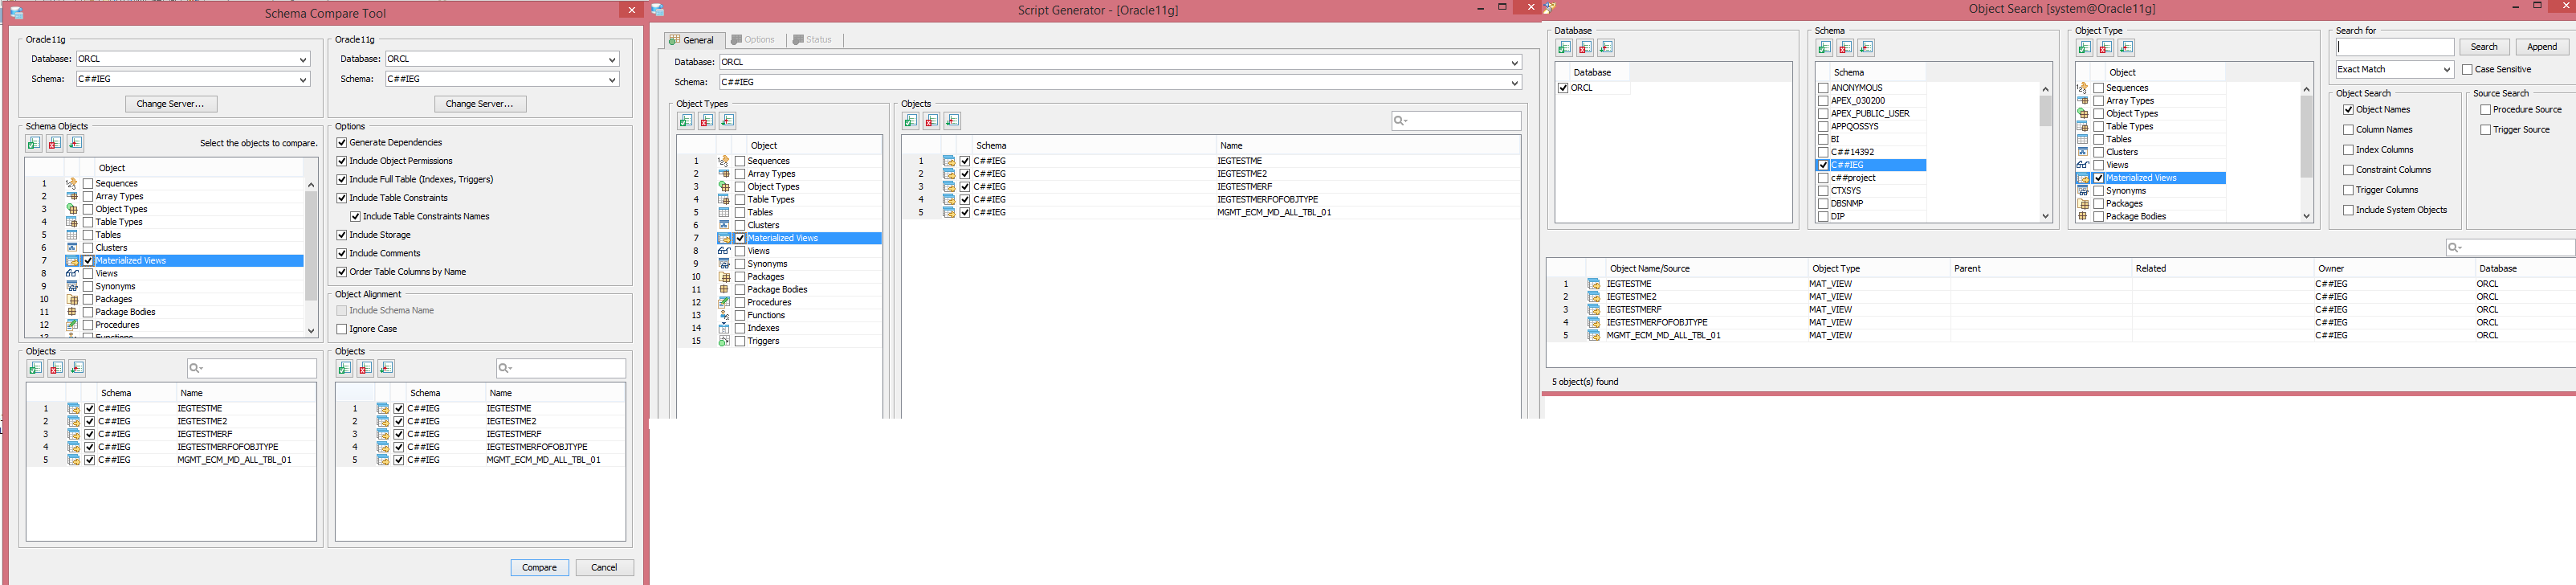Open right Database dropdown in Schema Compare Tool
This screenshot has height=585, width=2576.
click(612, 60)
